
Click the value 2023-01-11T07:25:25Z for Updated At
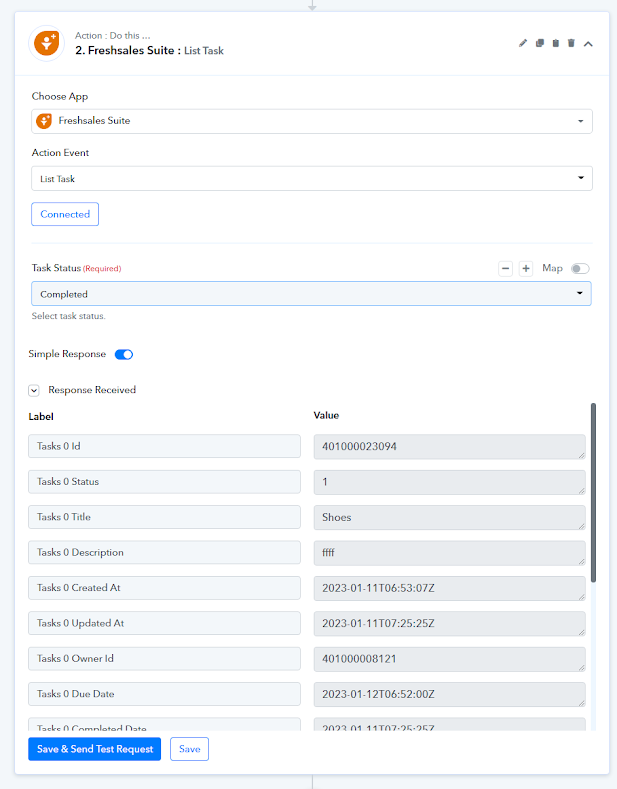point(449,623)
